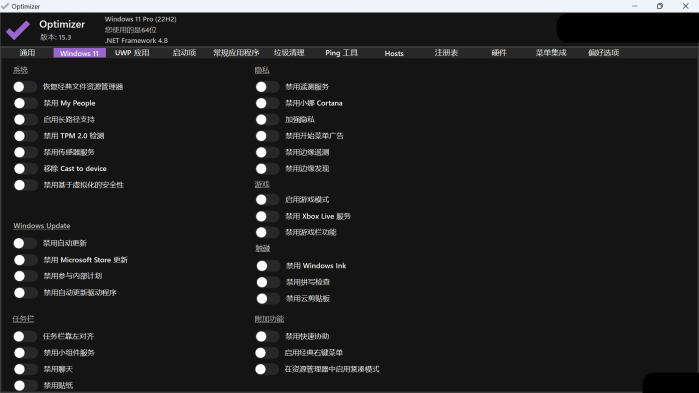Click the 附加功能 section heading

(269, 319)
